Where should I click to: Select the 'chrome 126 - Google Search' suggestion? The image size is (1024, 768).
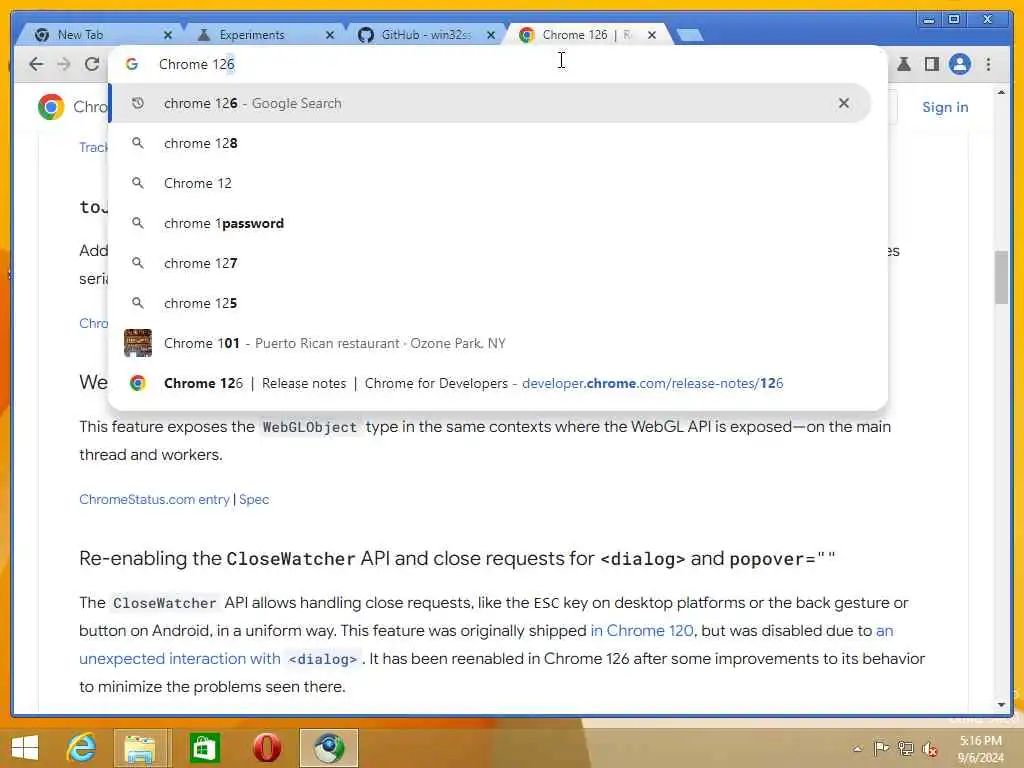click(x=490, y=103)
